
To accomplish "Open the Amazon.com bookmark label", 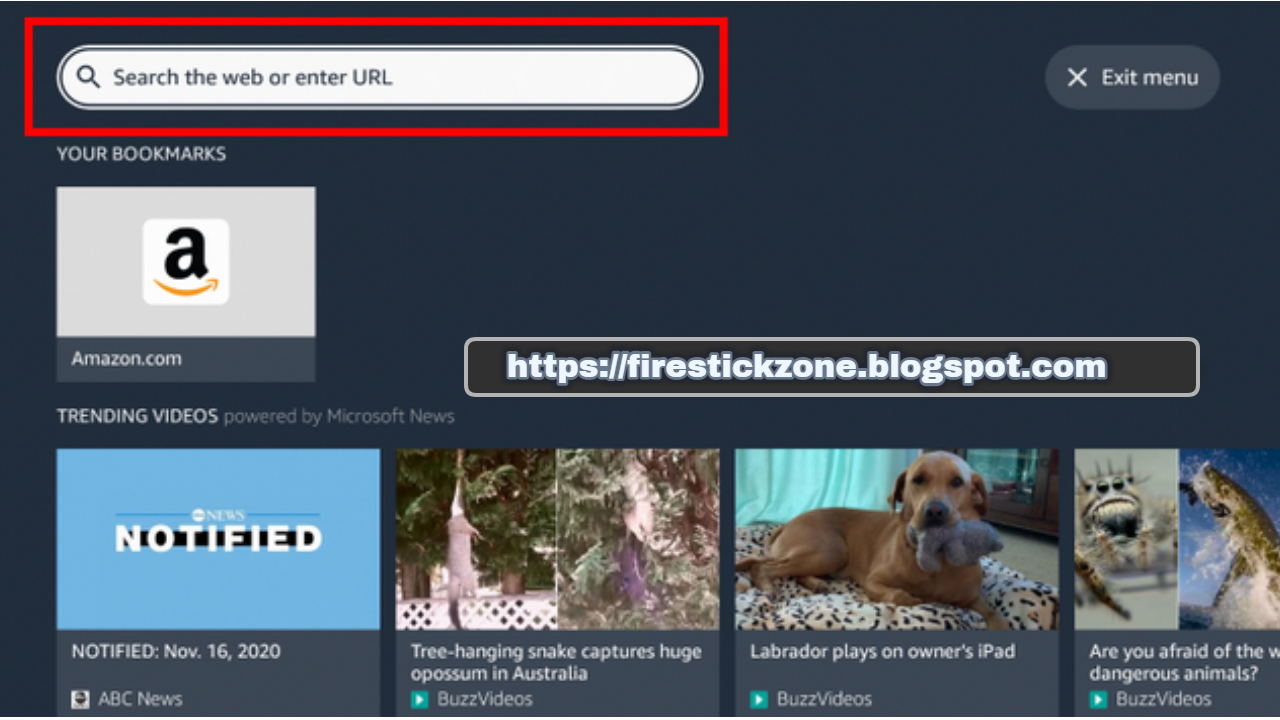I will pyautogui.click(x=127, y=358).
